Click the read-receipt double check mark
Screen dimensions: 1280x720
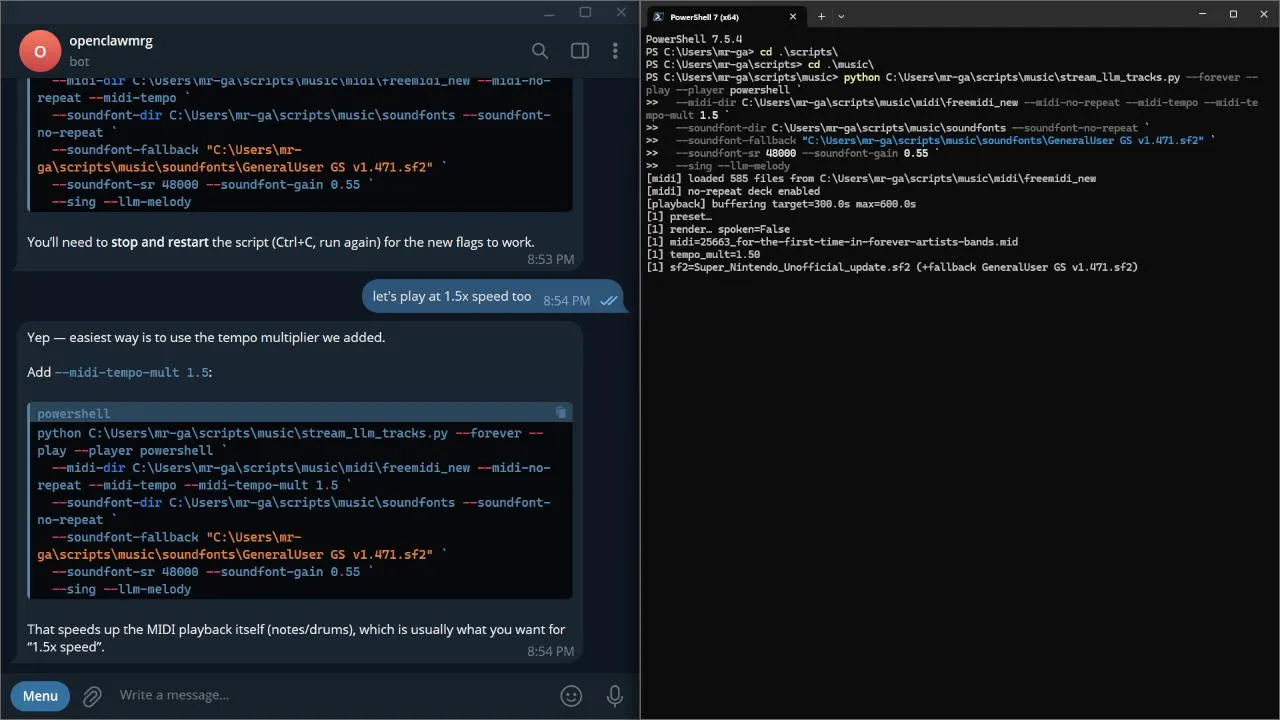tap(608, 301)
